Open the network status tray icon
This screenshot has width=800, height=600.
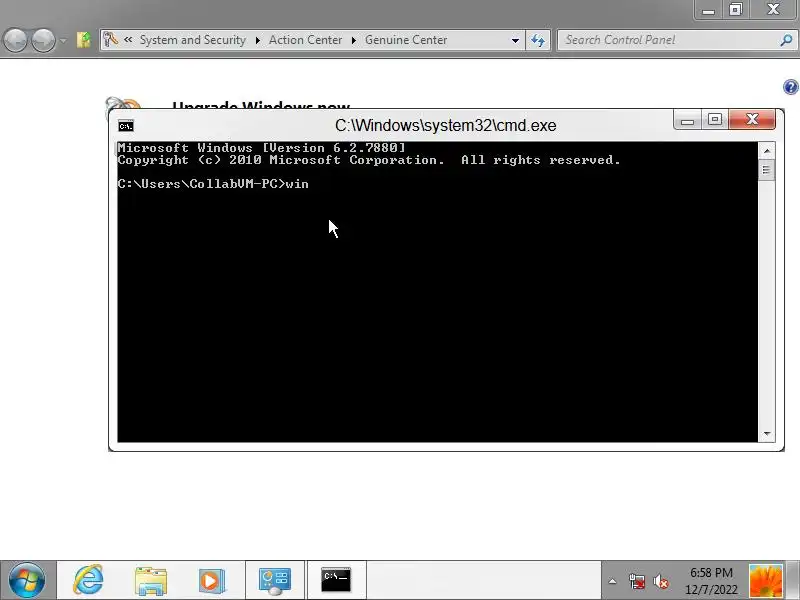tap(637, 581)
